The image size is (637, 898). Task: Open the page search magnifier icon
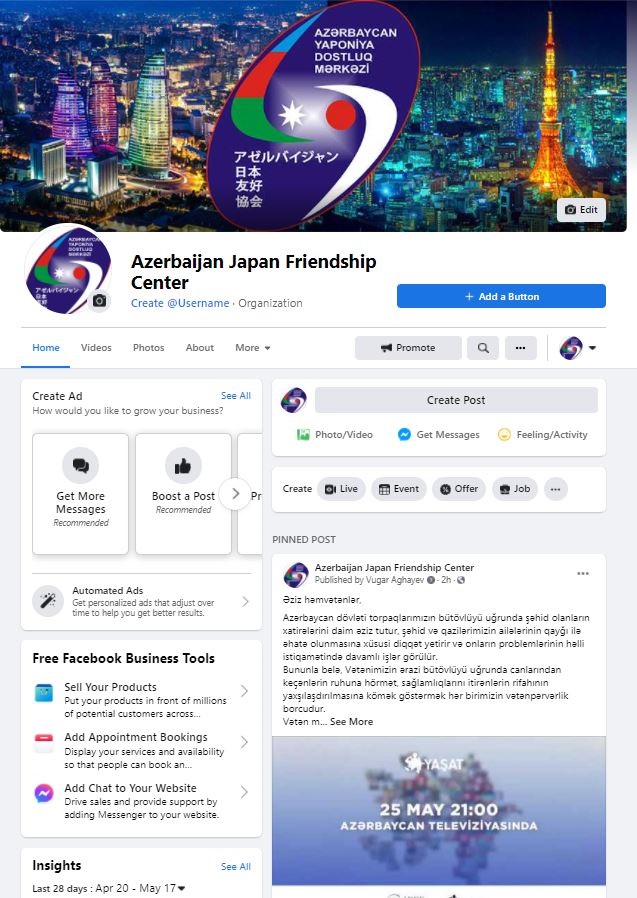pos(483,348)
